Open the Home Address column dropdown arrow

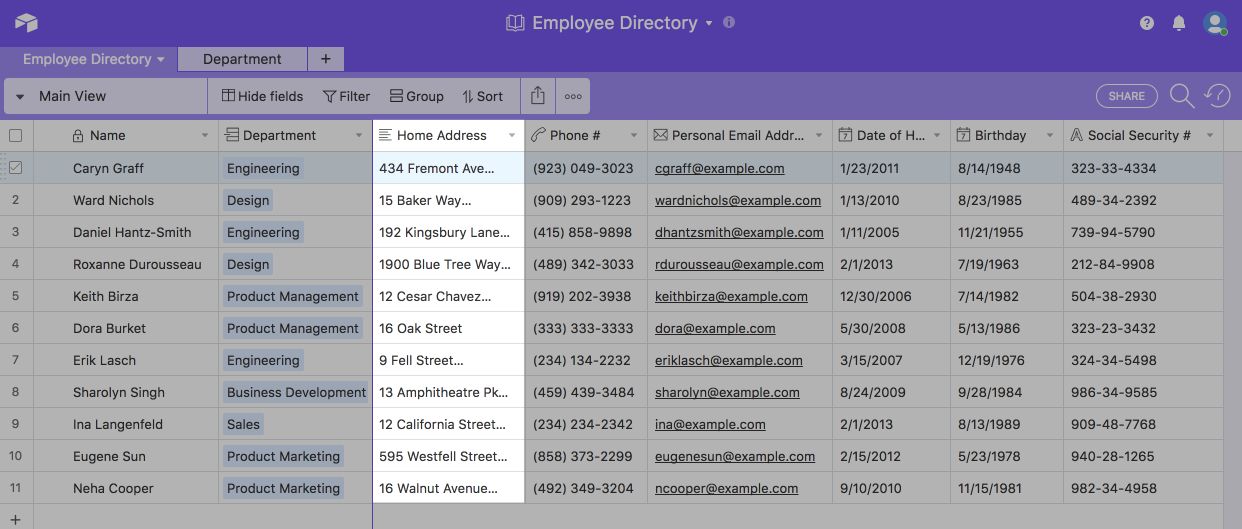tap(512, 135)
